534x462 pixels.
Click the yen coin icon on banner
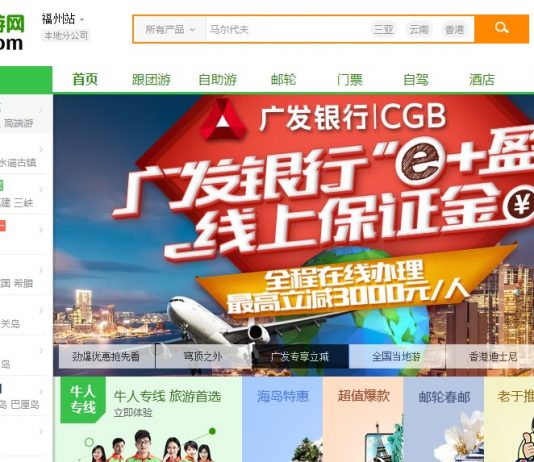(x=522, y=205)
